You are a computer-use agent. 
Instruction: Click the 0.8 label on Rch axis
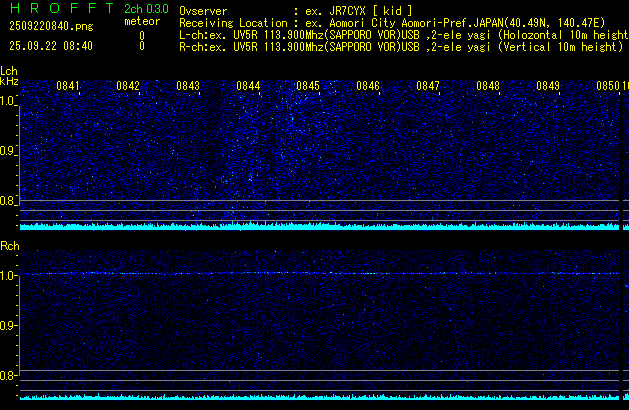point(9,376)
